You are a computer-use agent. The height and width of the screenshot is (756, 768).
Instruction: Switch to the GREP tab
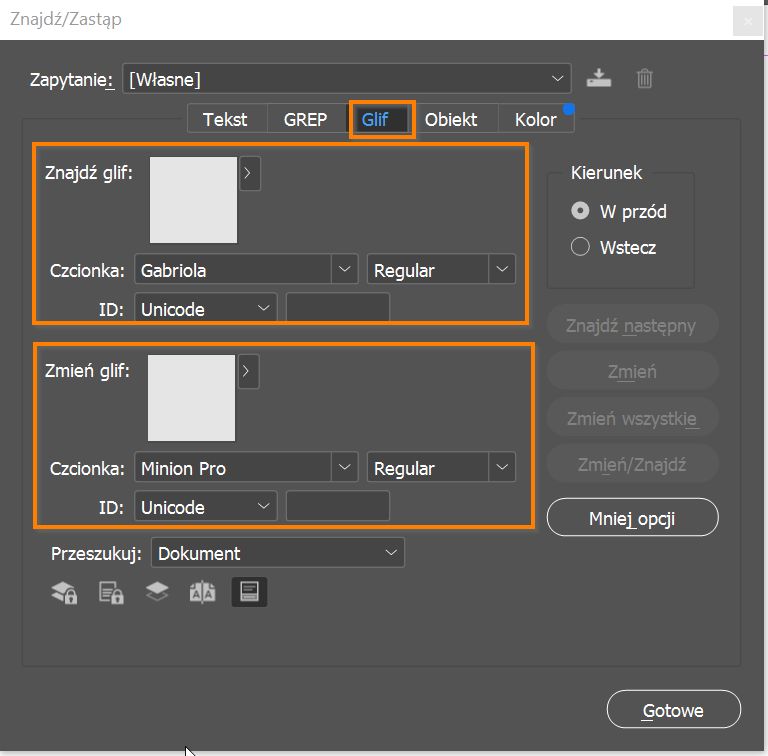tap(305, 119)
